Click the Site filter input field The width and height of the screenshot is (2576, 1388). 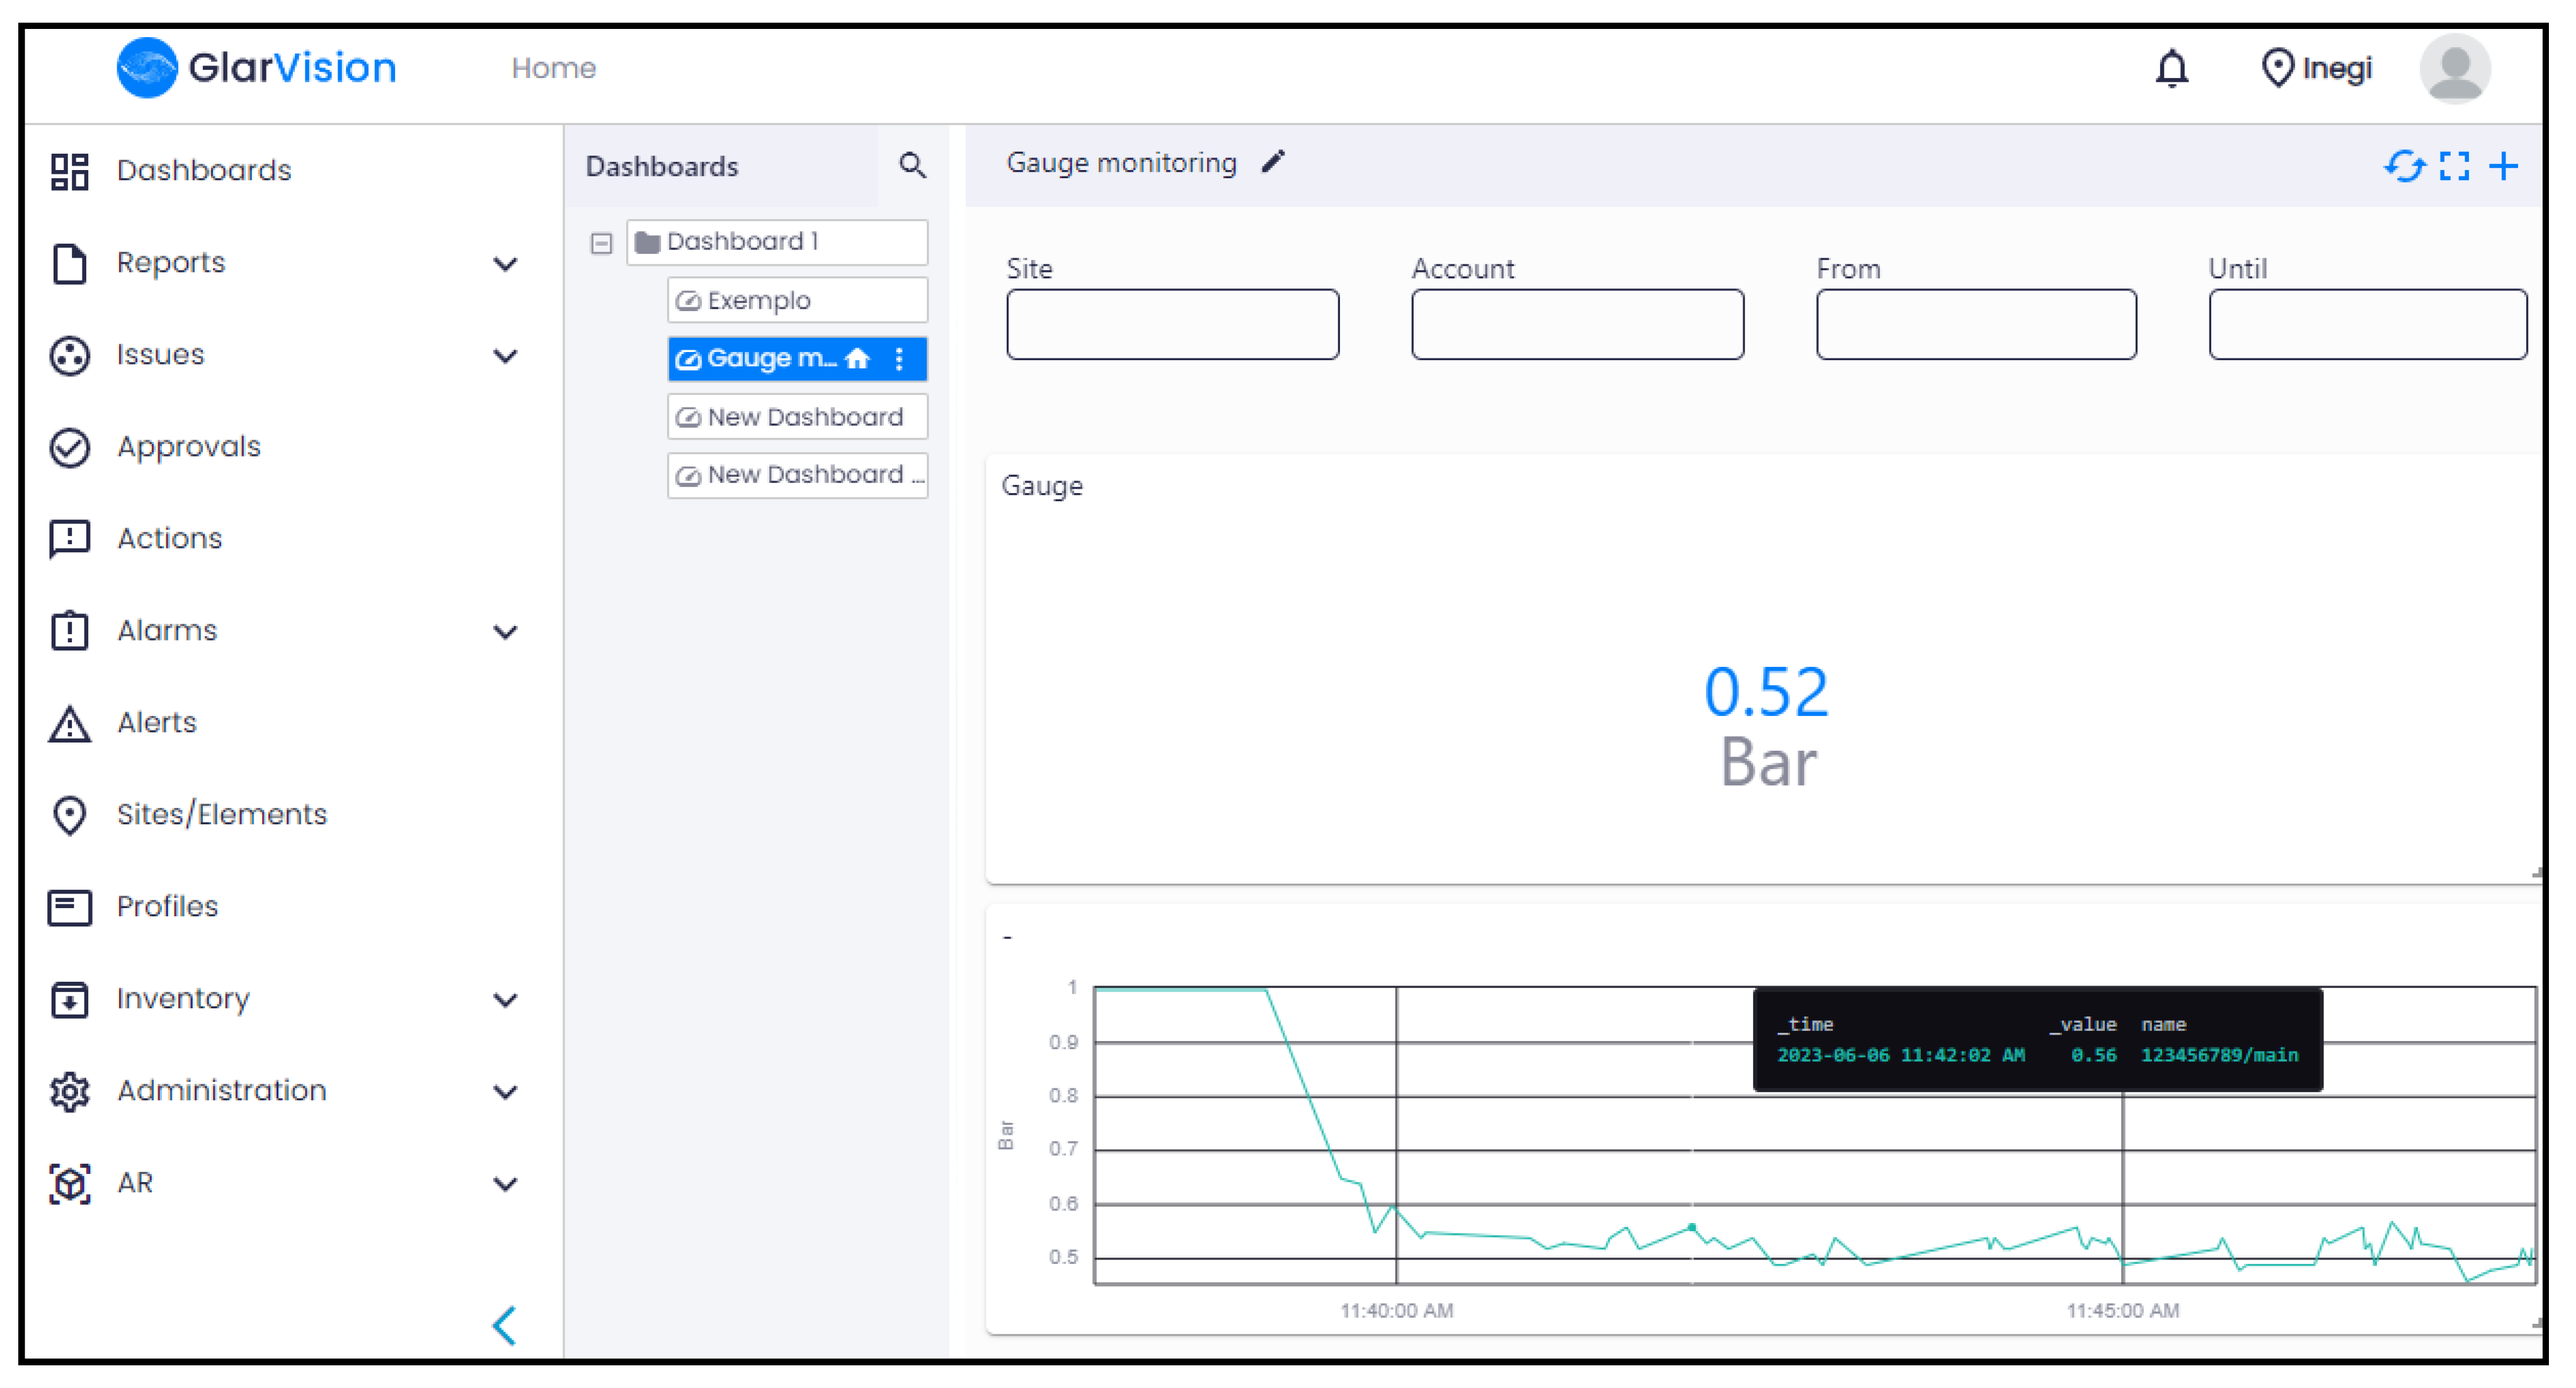tap(1172, 325)
